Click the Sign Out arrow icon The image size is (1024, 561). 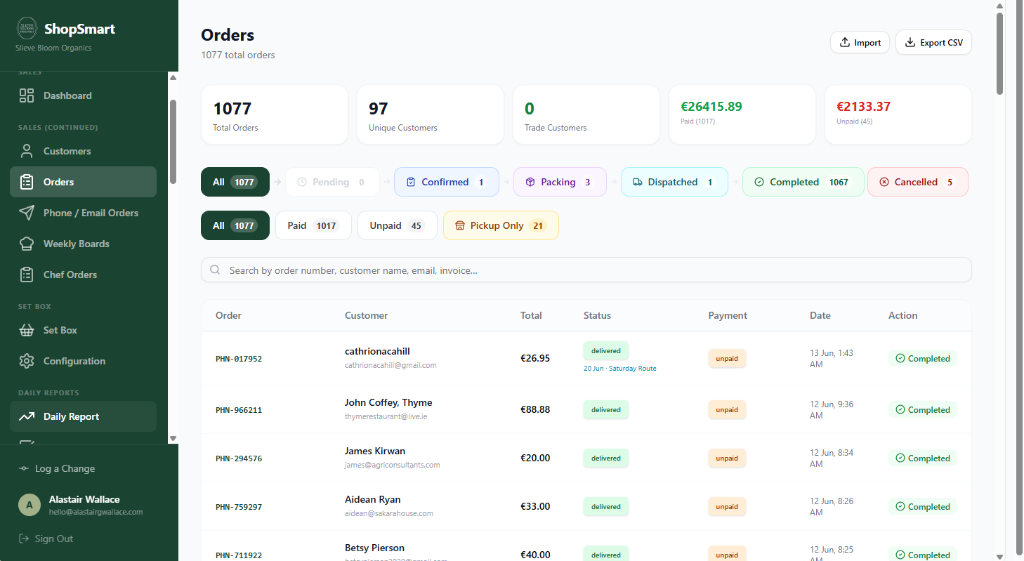(24, 538)
